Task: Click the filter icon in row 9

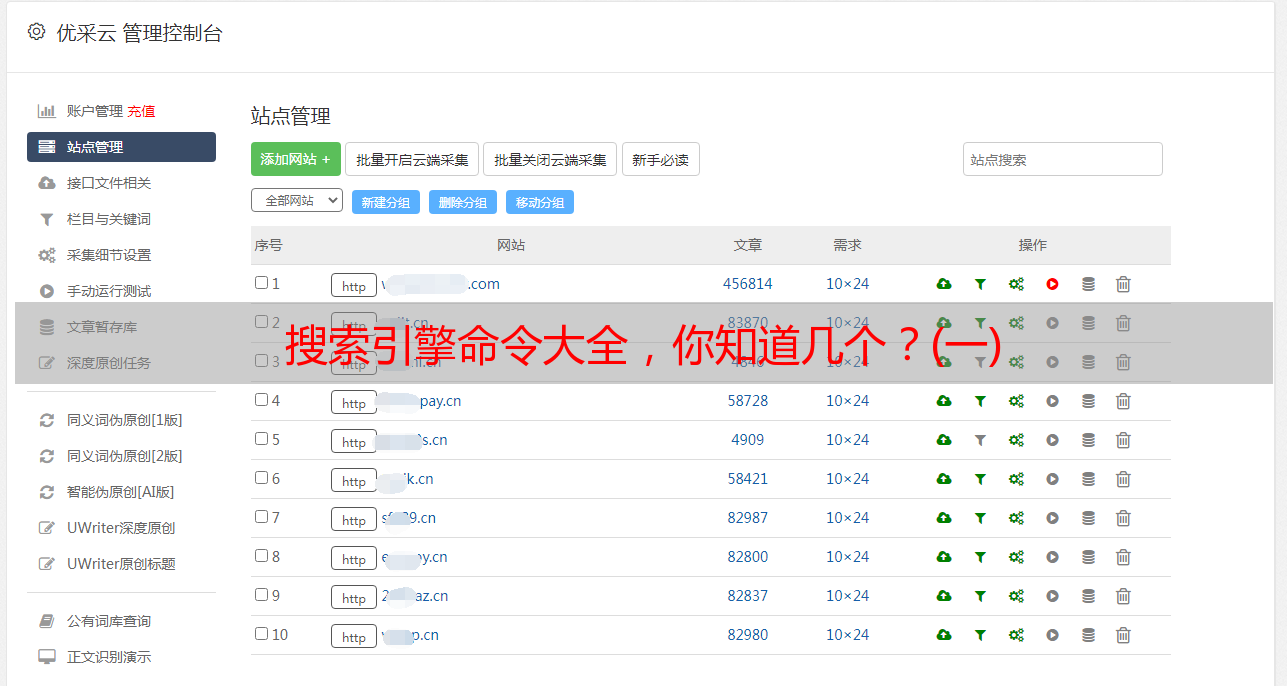Action: click(980, 596)
